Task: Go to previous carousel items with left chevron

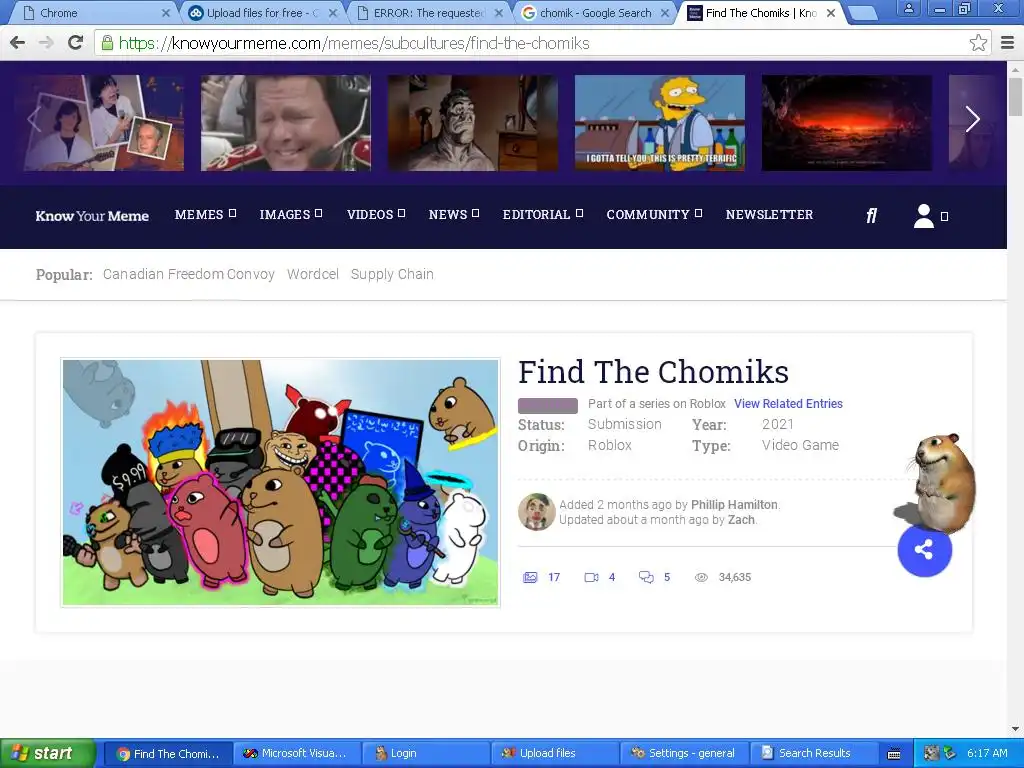Action: [x=34, y=119]
